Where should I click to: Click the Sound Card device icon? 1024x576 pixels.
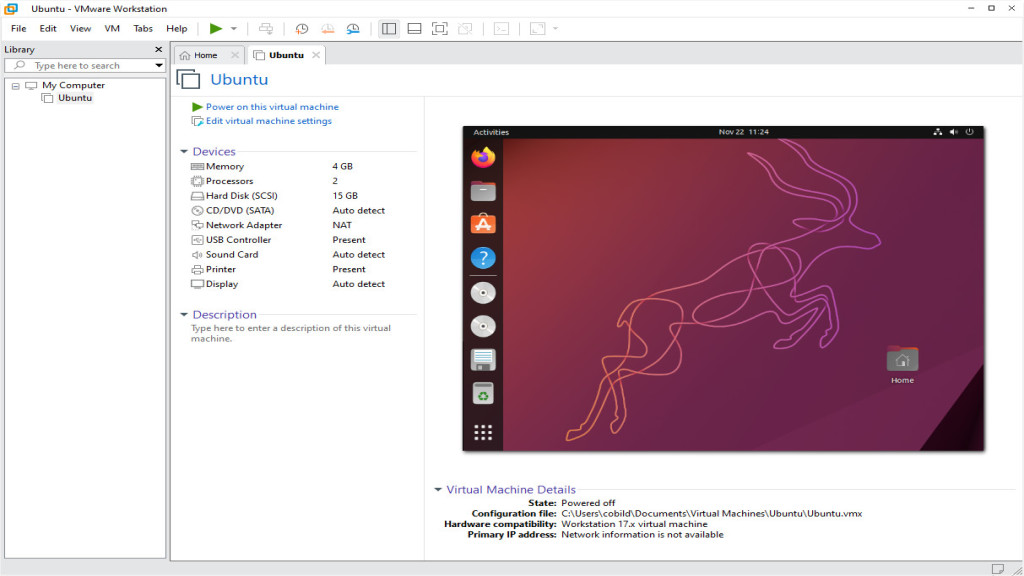[198, 254]
